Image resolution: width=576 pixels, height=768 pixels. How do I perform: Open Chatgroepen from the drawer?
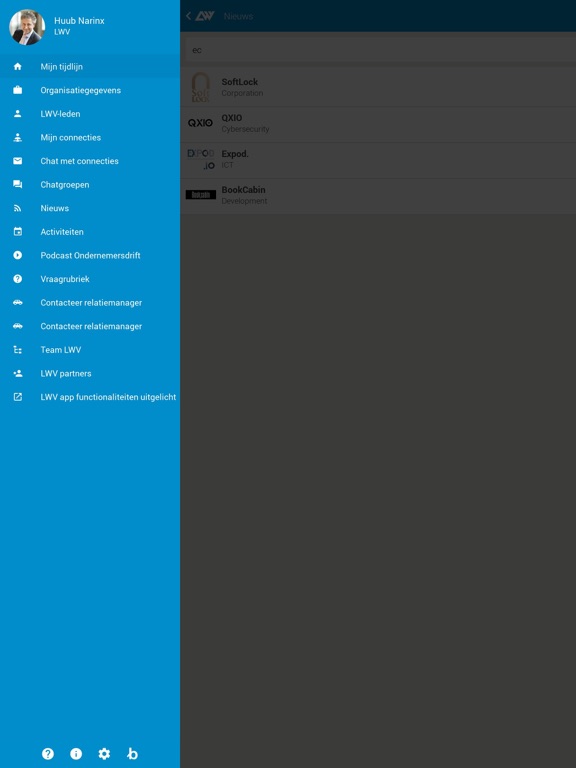[90, 185]
